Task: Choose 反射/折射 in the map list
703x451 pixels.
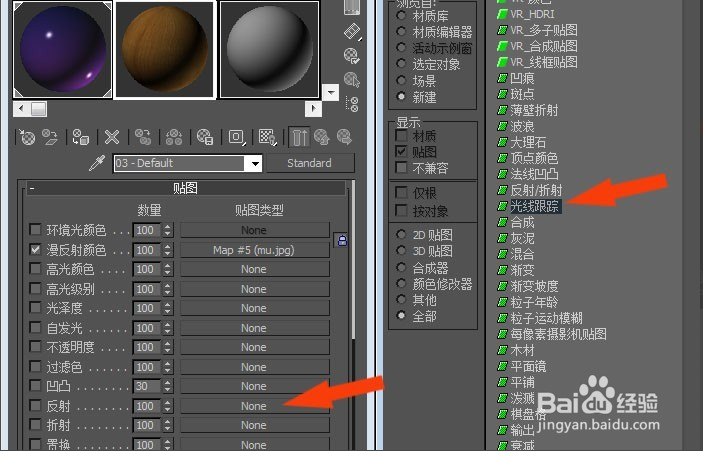Action: pyautogui.click(x=536, y=190)
